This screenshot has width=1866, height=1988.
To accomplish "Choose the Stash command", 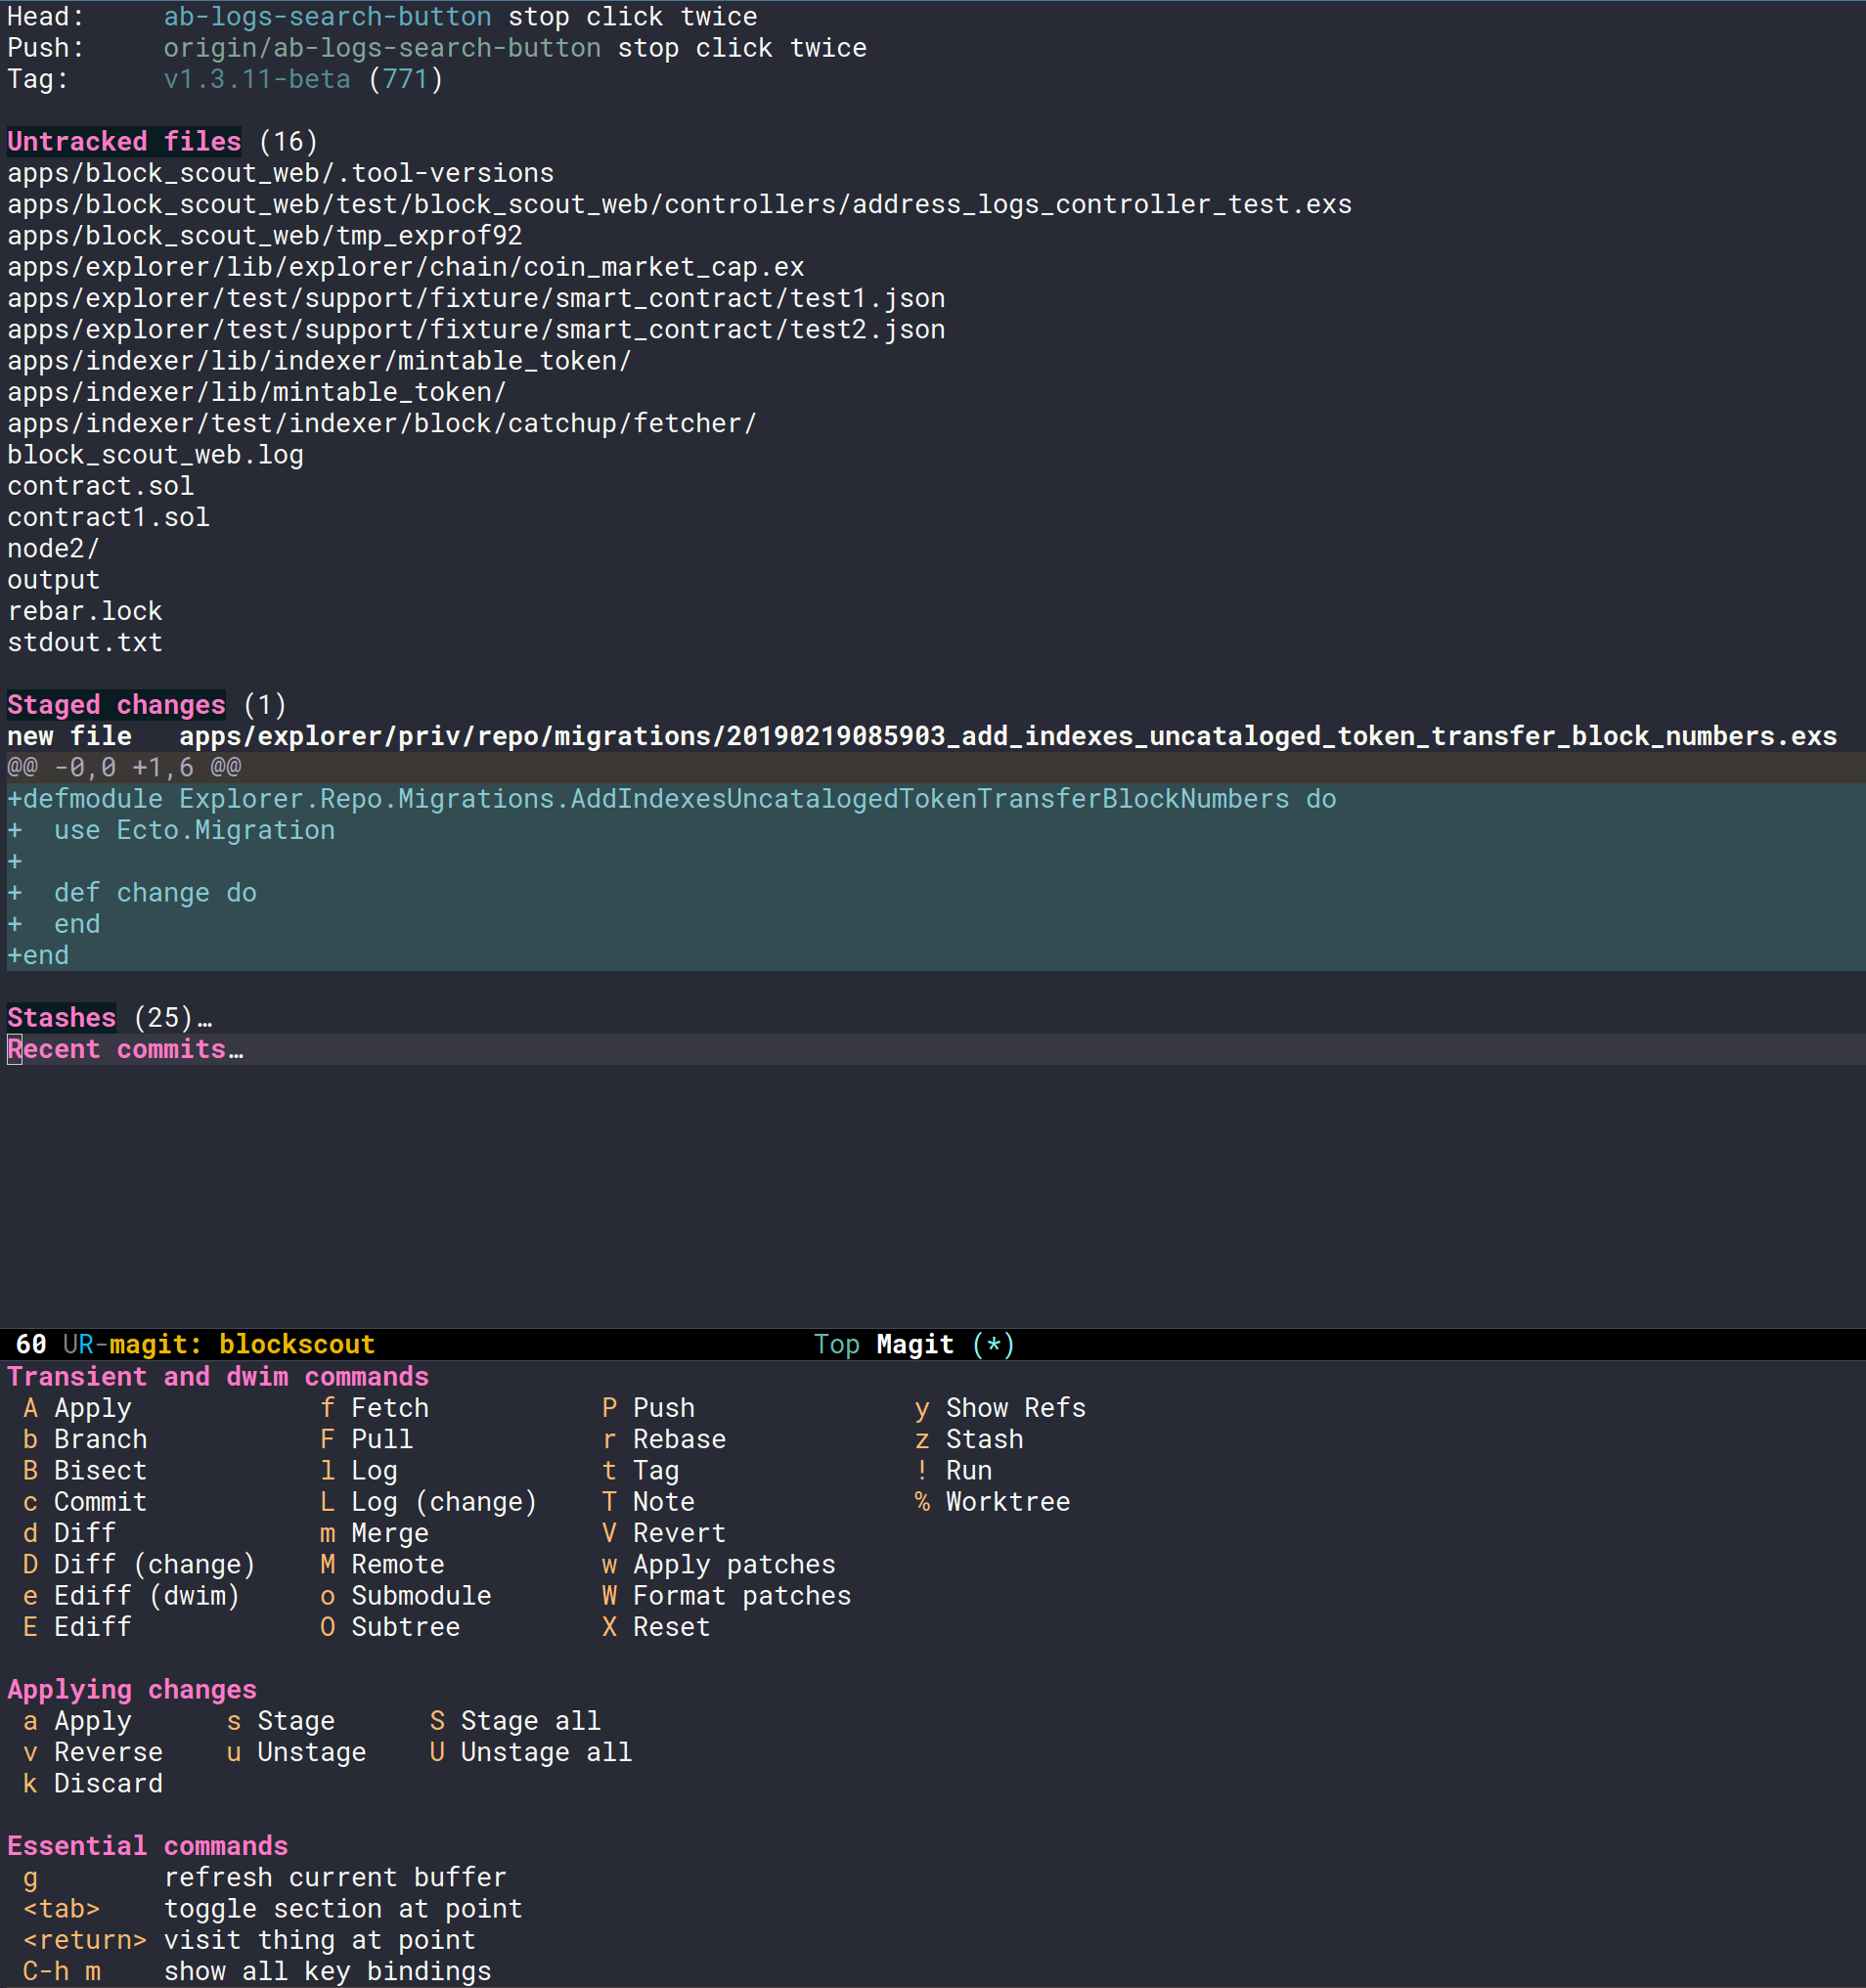I will 969,1439.
